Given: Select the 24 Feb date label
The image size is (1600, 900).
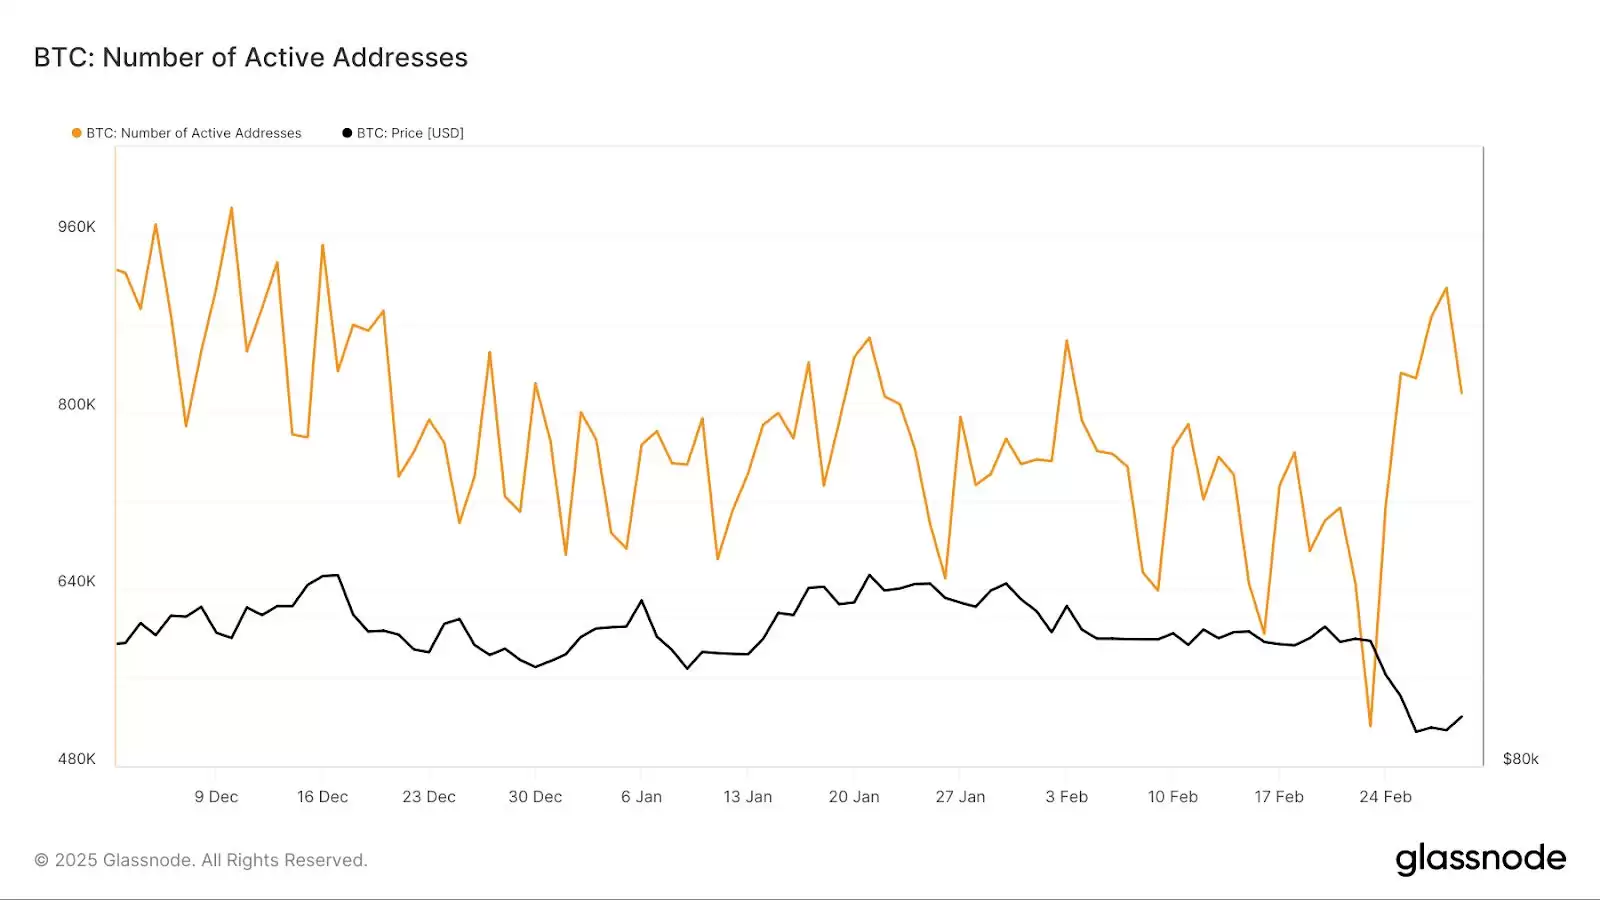Looking at the screenshot, I should coord(1385,797).
